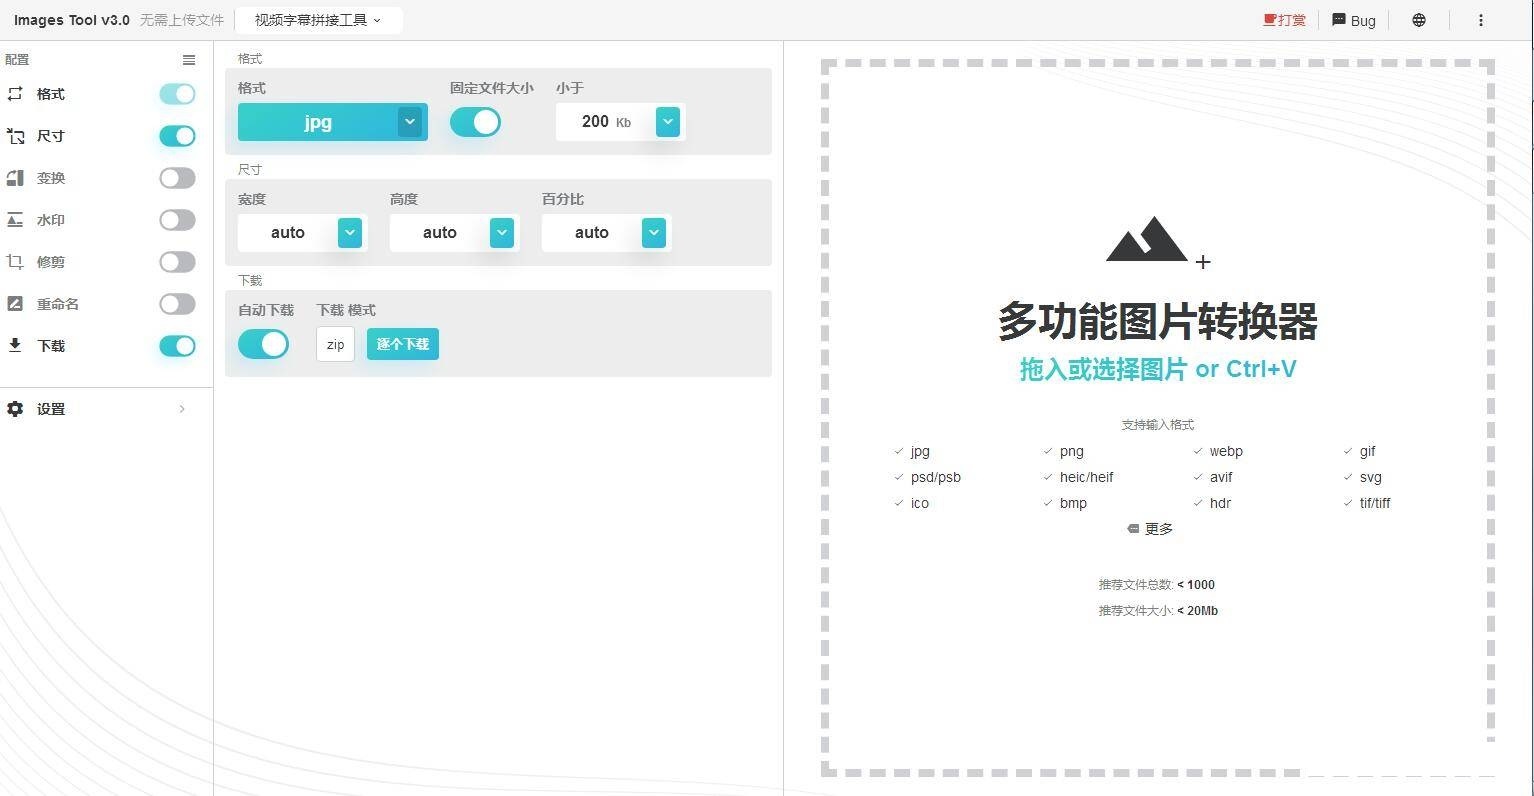
Task: Click the 水印 watermark icon
Action: (15, 220)
